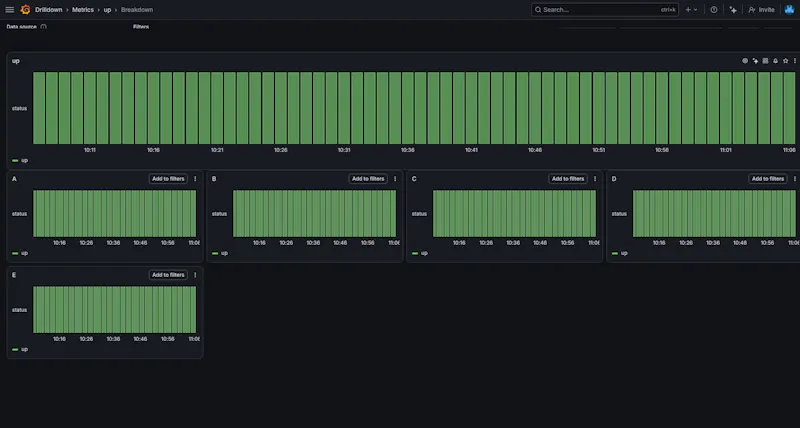Click grid icon in up panel toolbar
This screenshot has height=428, width=800.
tap(765, 61)
